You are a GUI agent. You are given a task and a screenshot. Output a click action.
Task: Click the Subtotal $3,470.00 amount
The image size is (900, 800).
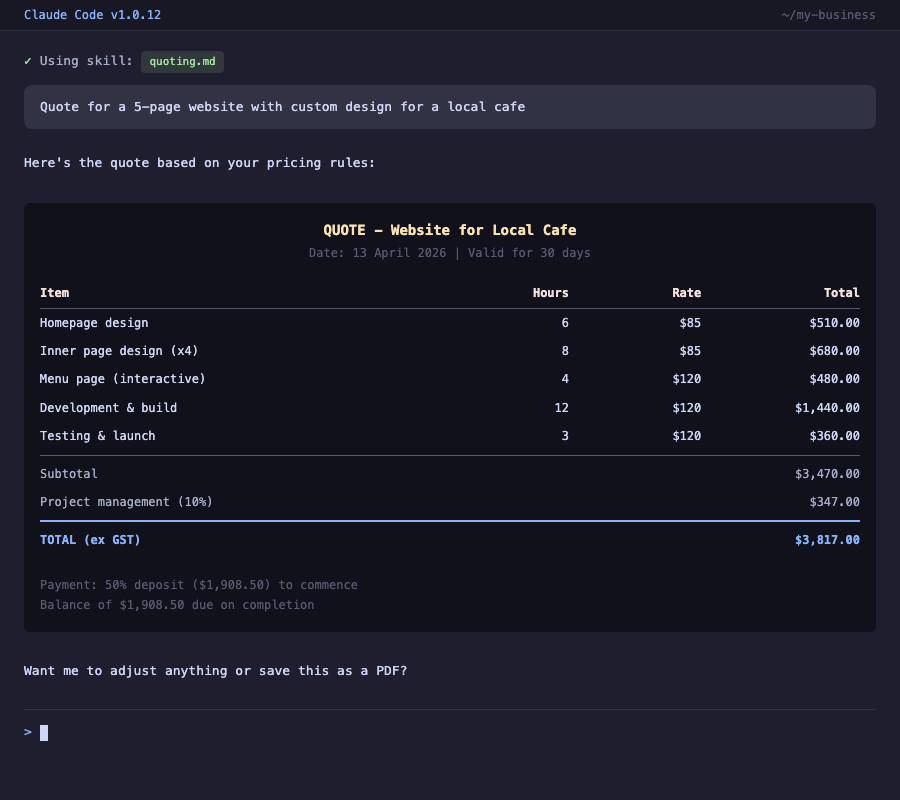click(827, 473)
